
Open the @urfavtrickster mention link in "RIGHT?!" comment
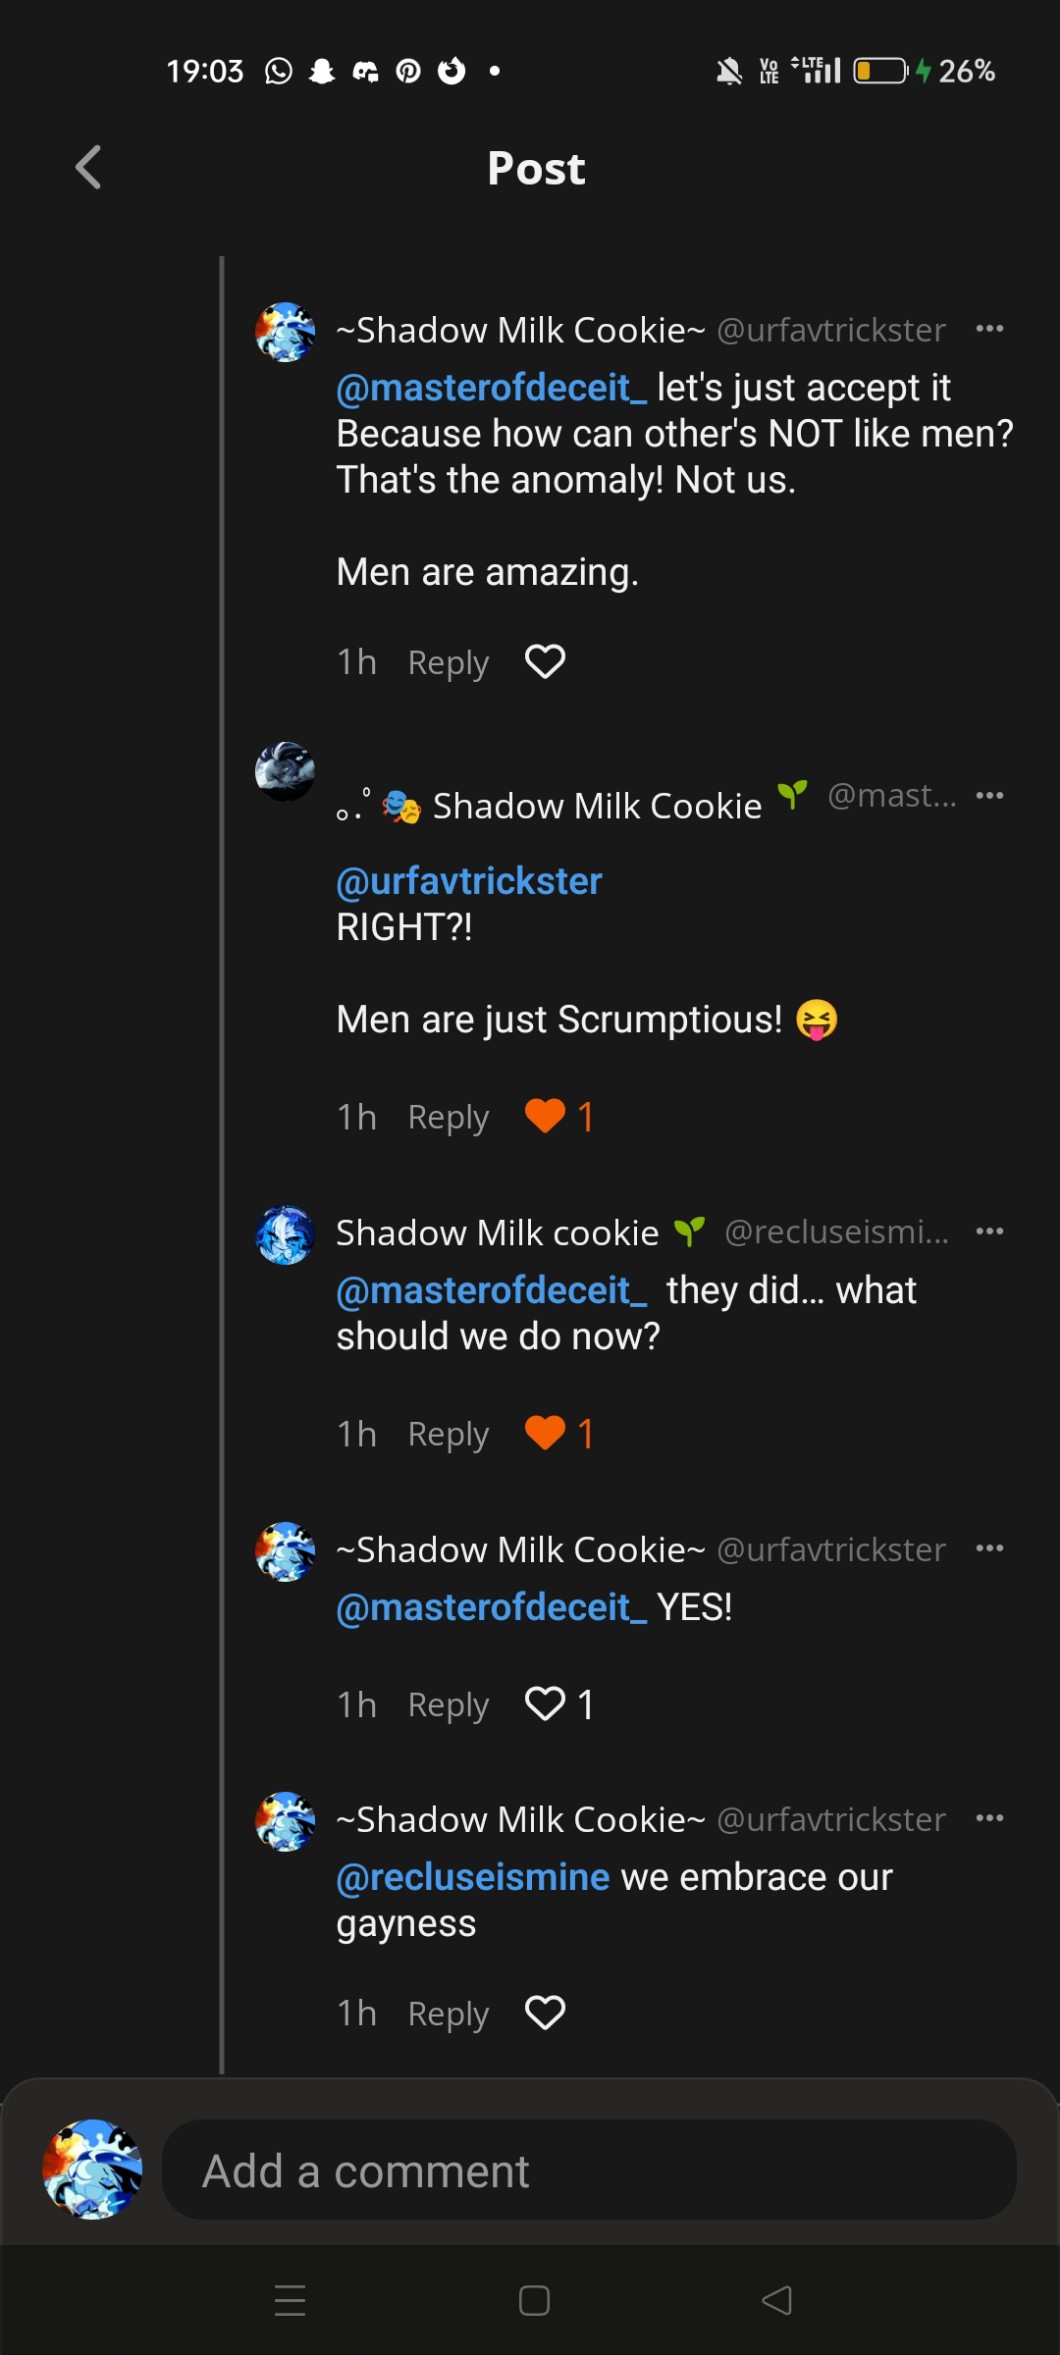coord(469,881)
